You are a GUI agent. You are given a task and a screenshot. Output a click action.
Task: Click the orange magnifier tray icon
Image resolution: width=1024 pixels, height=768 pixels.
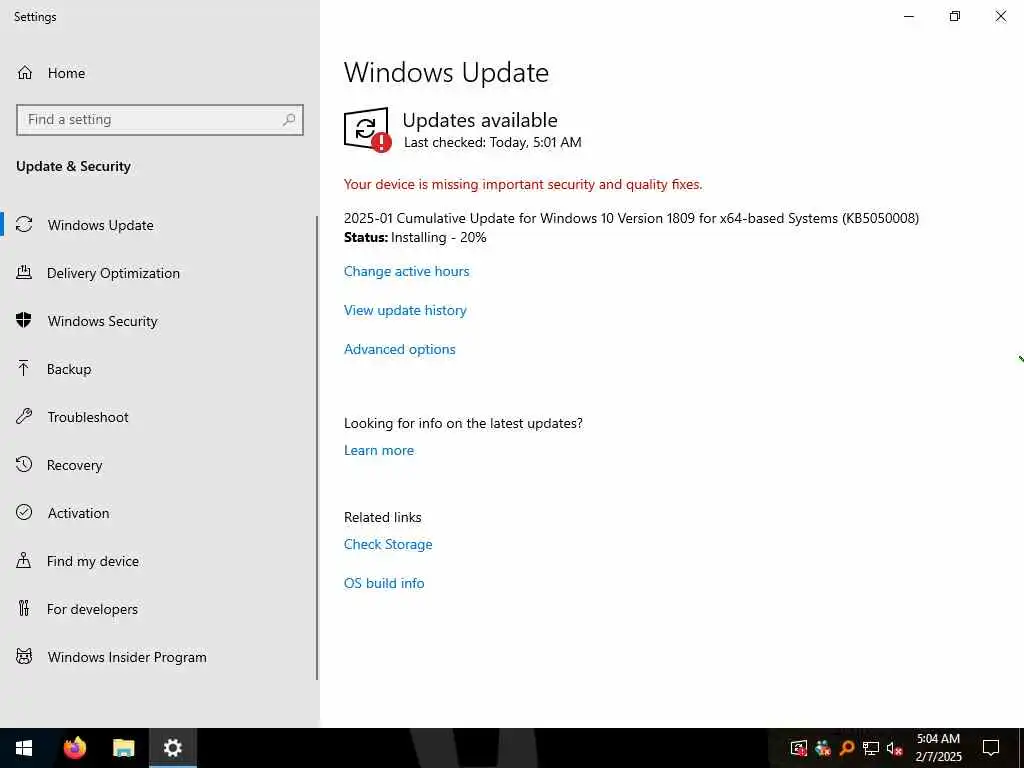point(847,748)
